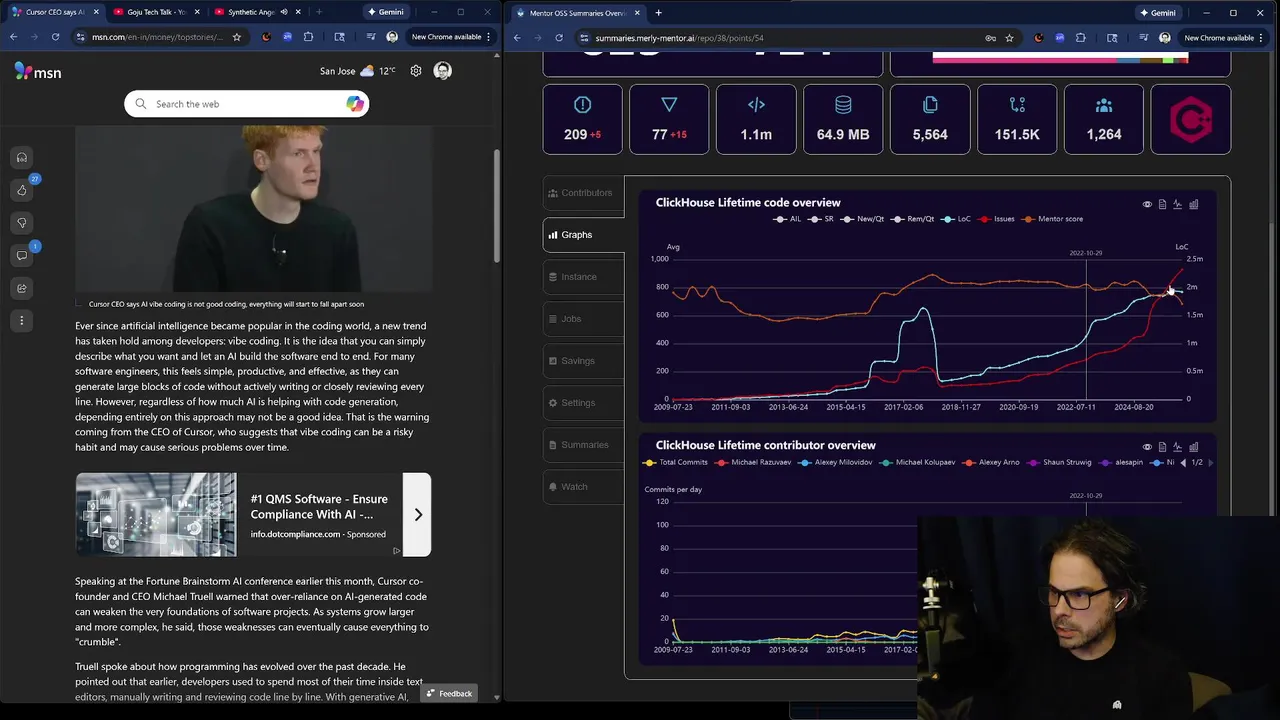The image size is (1280, 720).
Task: Click the contributors card showing 1,264
Action: point(1104,119)
